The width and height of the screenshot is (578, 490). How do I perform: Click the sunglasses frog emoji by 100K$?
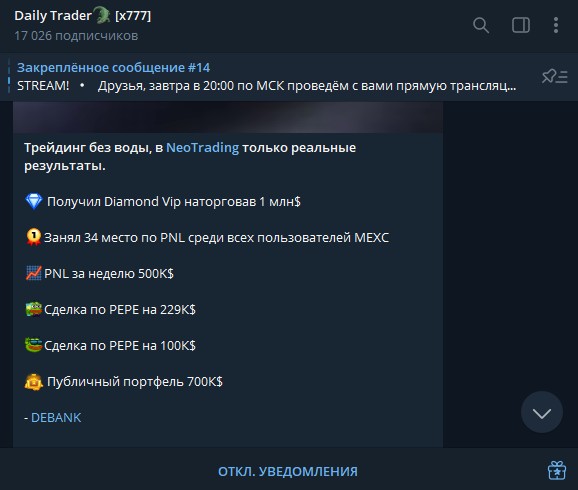point(34,345)
